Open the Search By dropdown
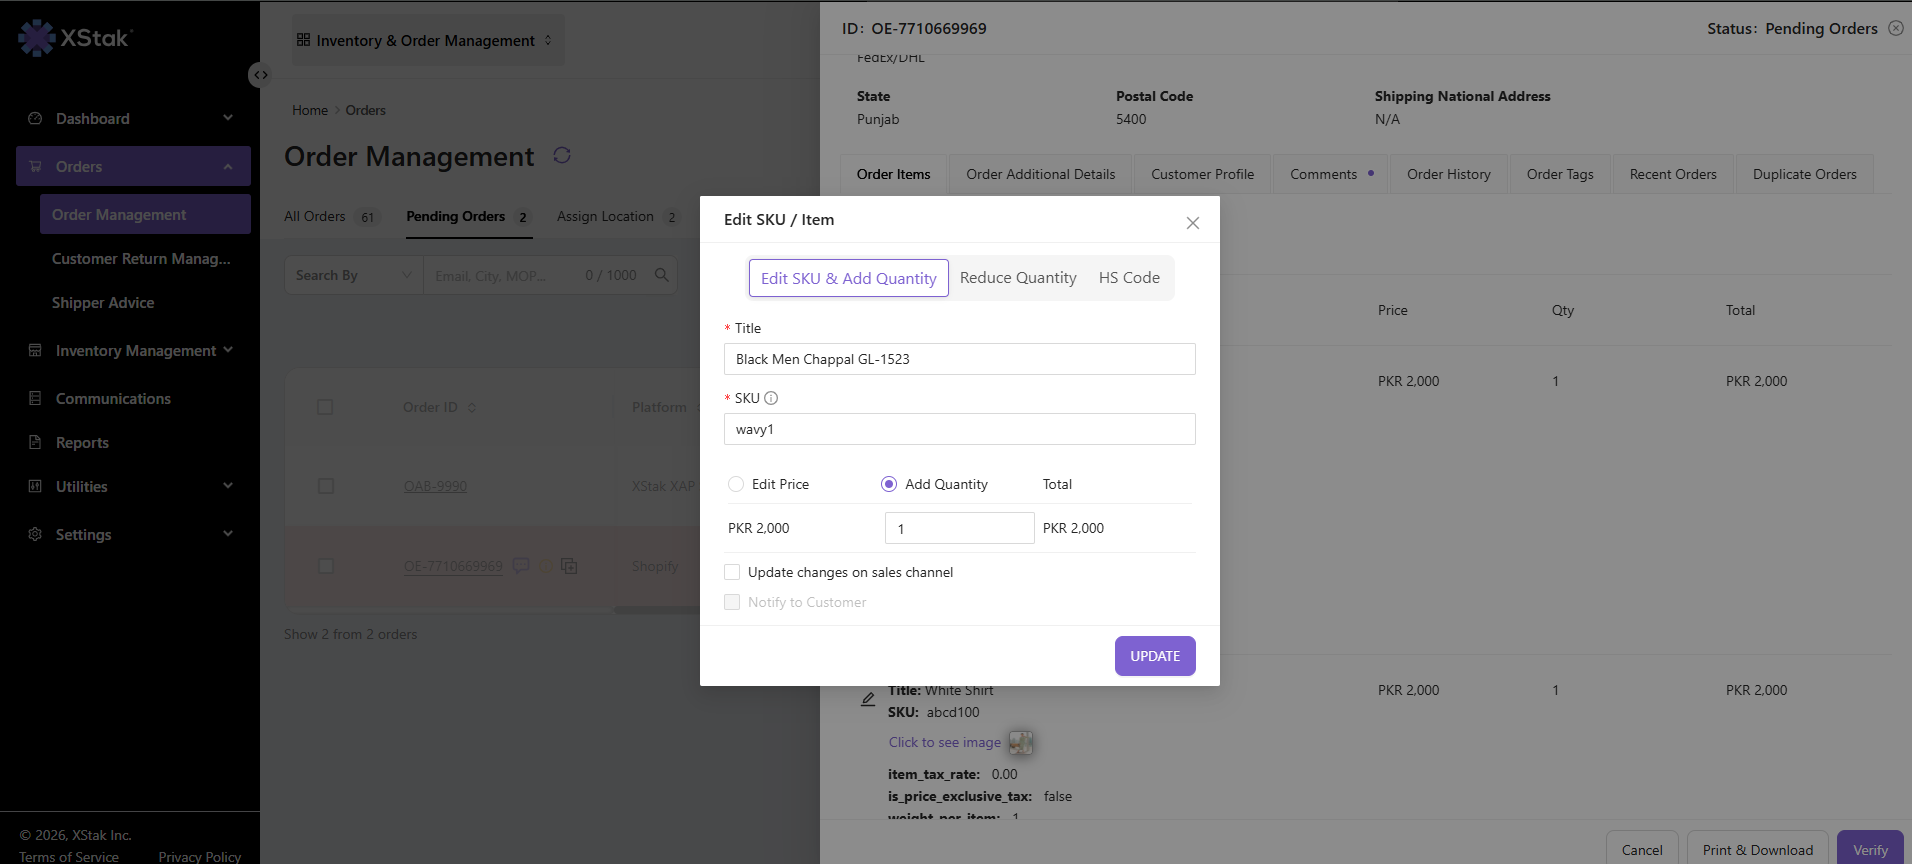 [354, 275]
